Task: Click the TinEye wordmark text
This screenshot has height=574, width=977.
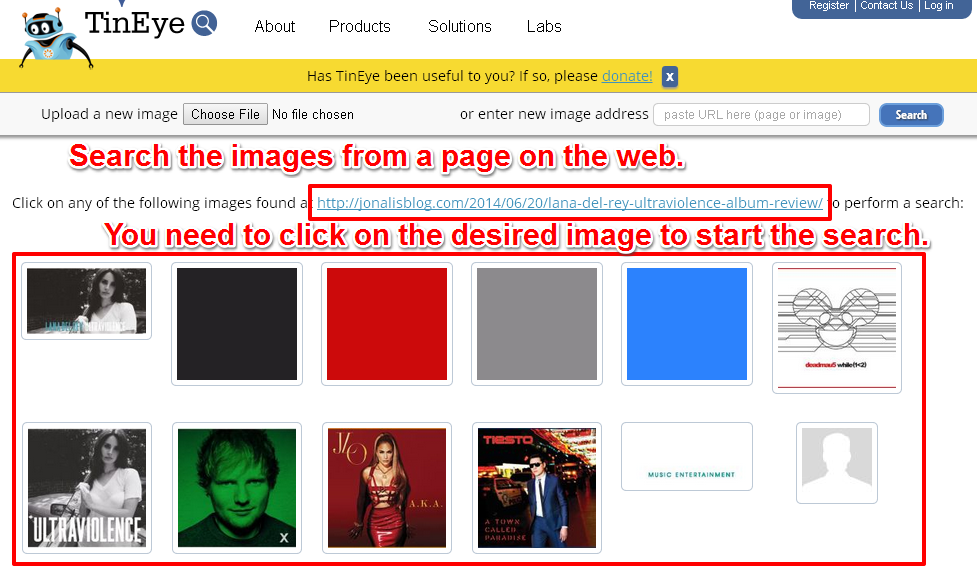Action: coord(135,24)
